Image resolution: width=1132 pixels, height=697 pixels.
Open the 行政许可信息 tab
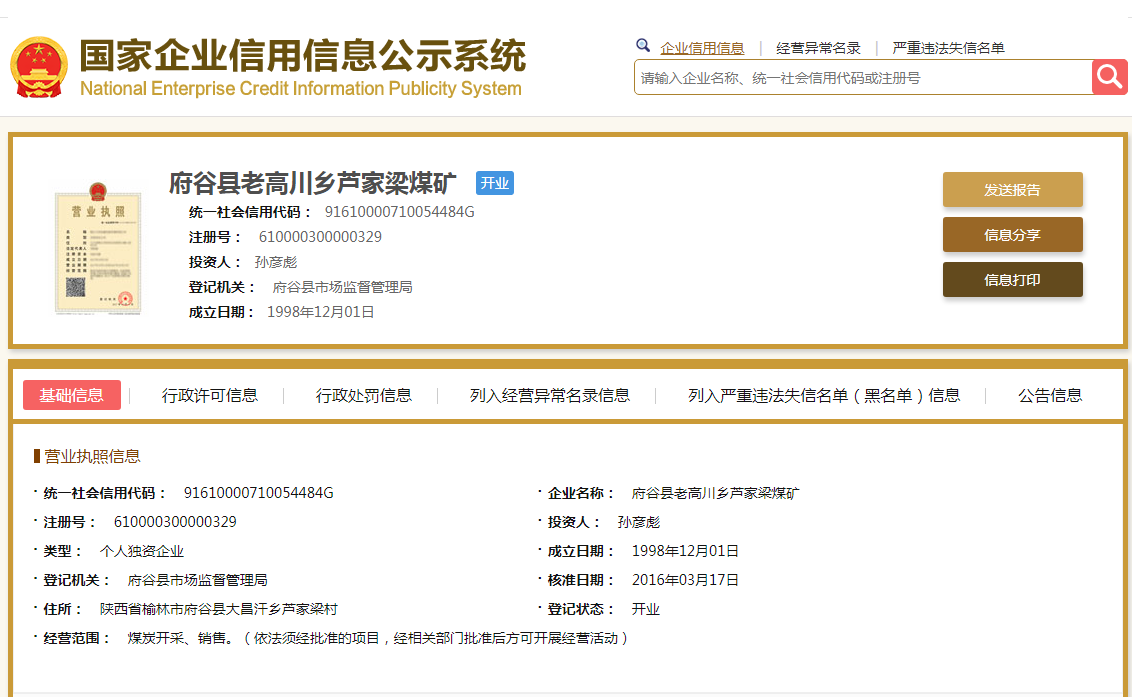209,395
